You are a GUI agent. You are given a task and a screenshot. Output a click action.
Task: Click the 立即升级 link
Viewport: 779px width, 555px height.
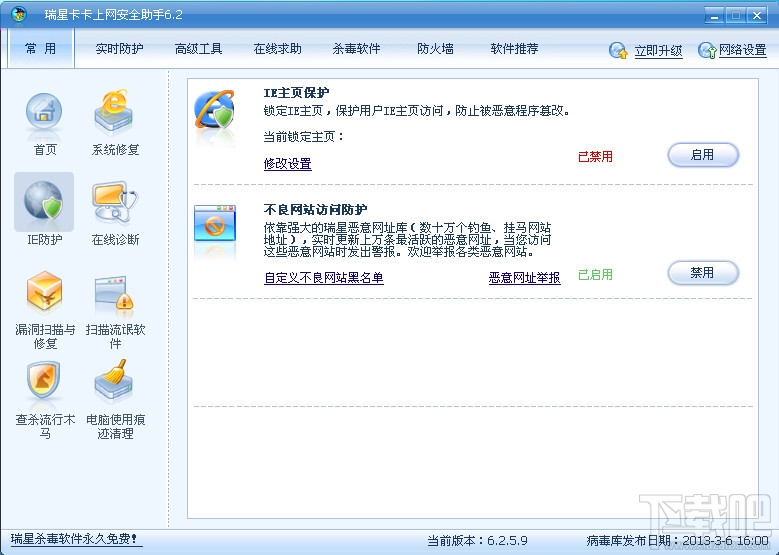click(x=658, y=51)
